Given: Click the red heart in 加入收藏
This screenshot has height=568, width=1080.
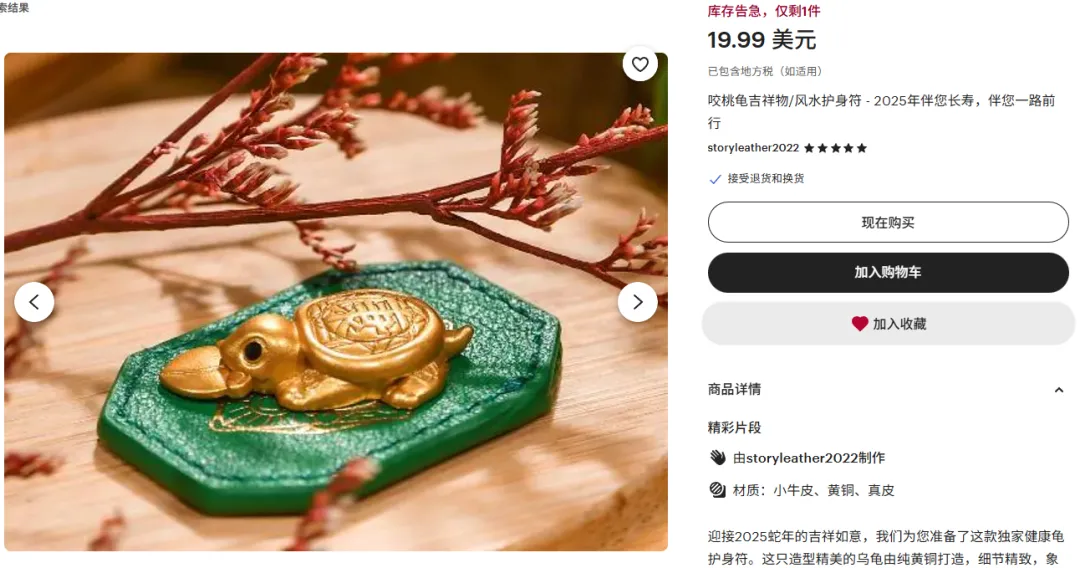Looking at the screenshot, I should pos(859,324).
